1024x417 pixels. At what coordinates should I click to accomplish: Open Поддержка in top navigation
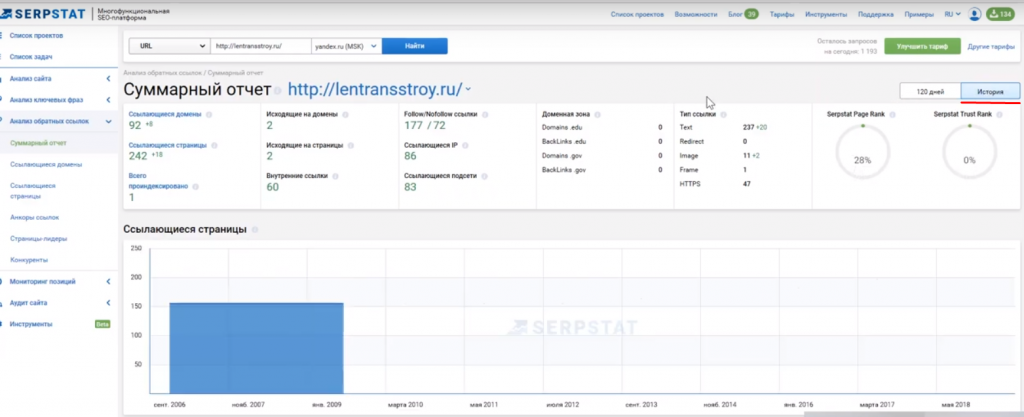[x=876, y=14]
